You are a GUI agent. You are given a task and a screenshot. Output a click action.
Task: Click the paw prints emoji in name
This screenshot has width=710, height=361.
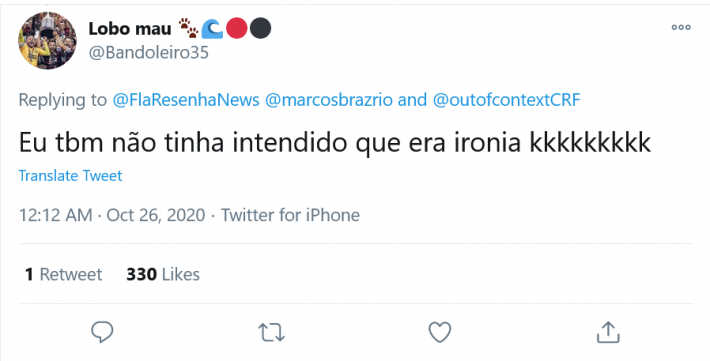point(188,29)
